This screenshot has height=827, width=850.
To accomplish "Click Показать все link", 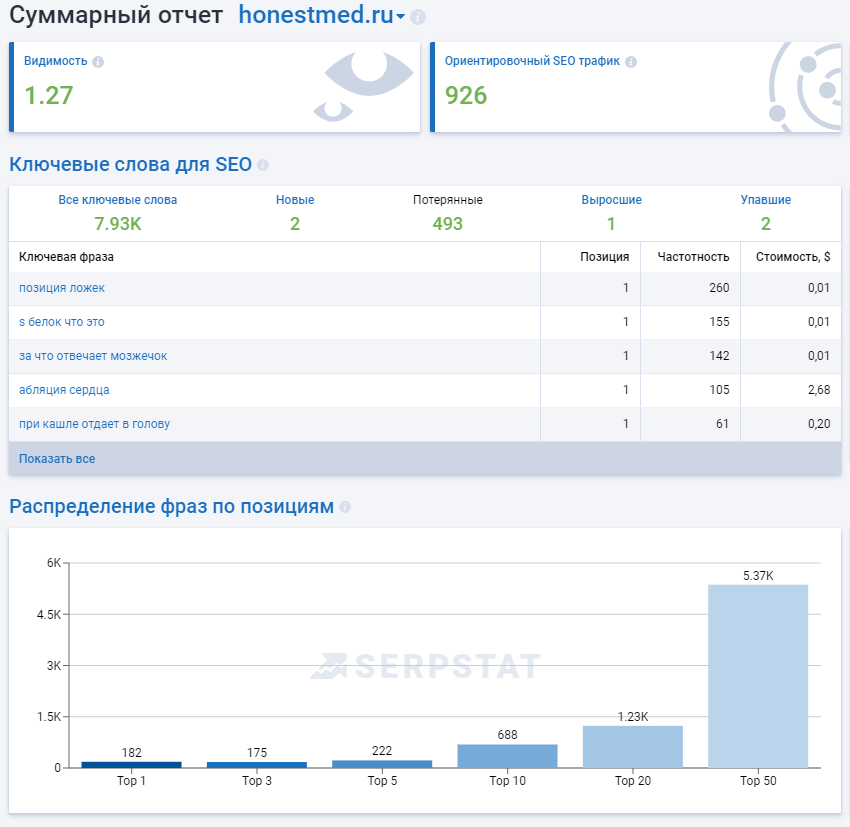I will 57,459.
